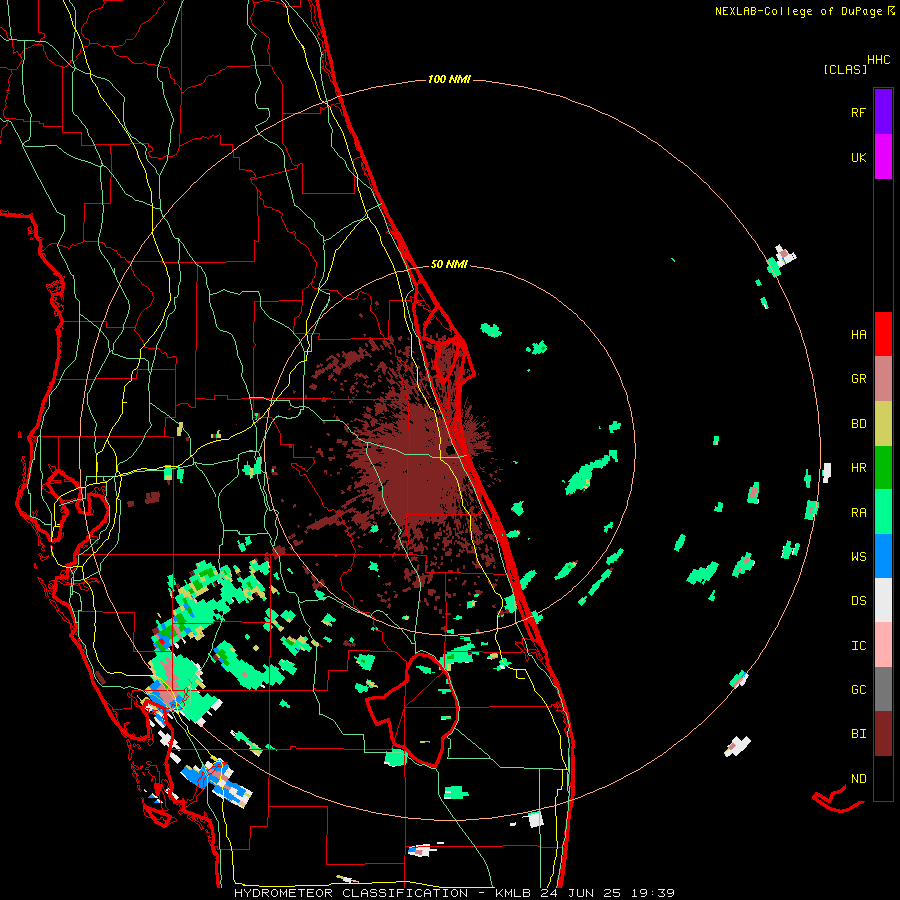Click the ND legend label
The height and width of the screenshot is (900, 900).
point(858,778)
